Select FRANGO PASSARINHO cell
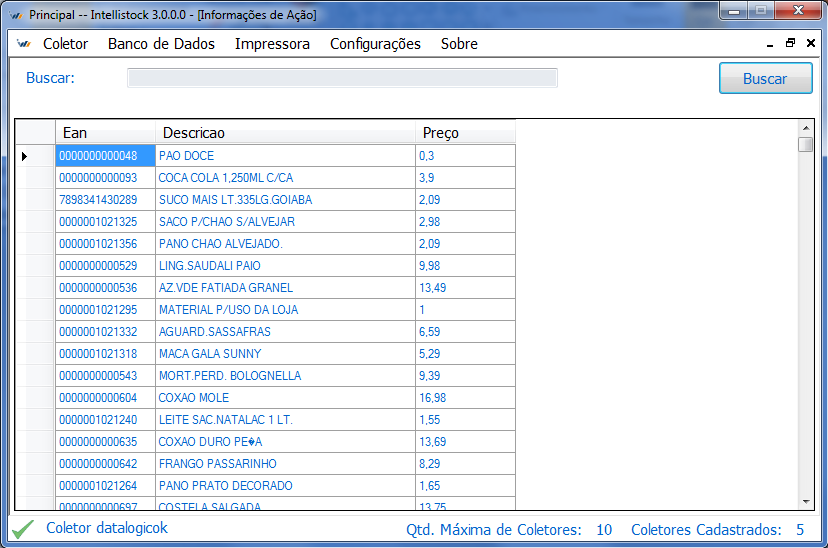828x548 pixels. [x=286, y=464]
